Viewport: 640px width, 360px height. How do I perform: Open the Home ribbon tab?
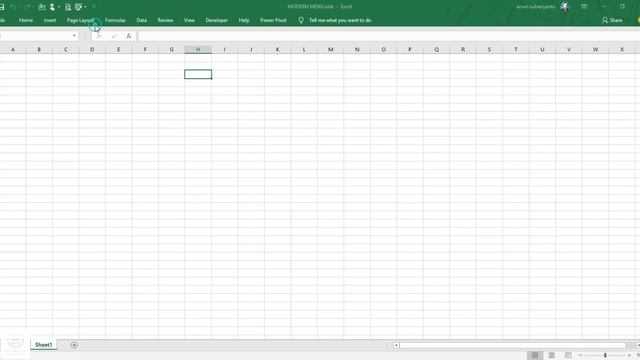[x=26, y=20]
